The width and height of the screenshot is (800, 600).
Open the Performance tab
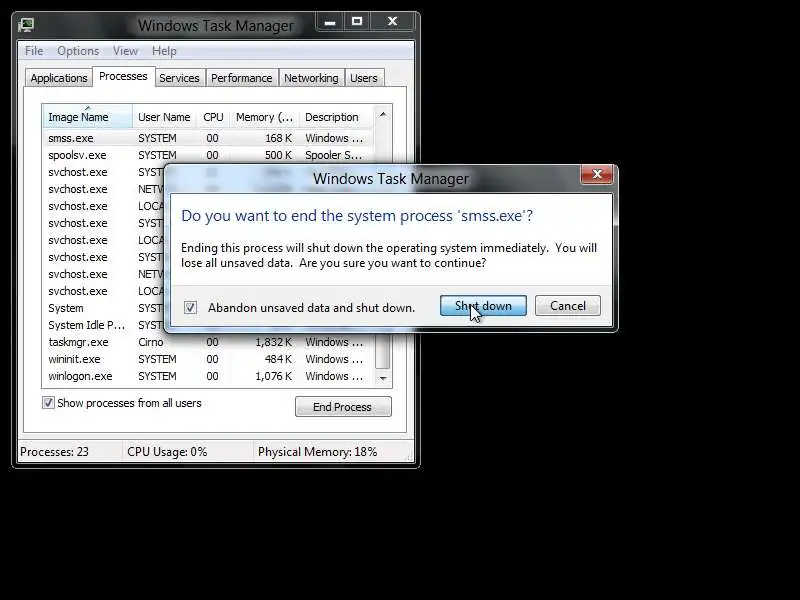[242, 78]
